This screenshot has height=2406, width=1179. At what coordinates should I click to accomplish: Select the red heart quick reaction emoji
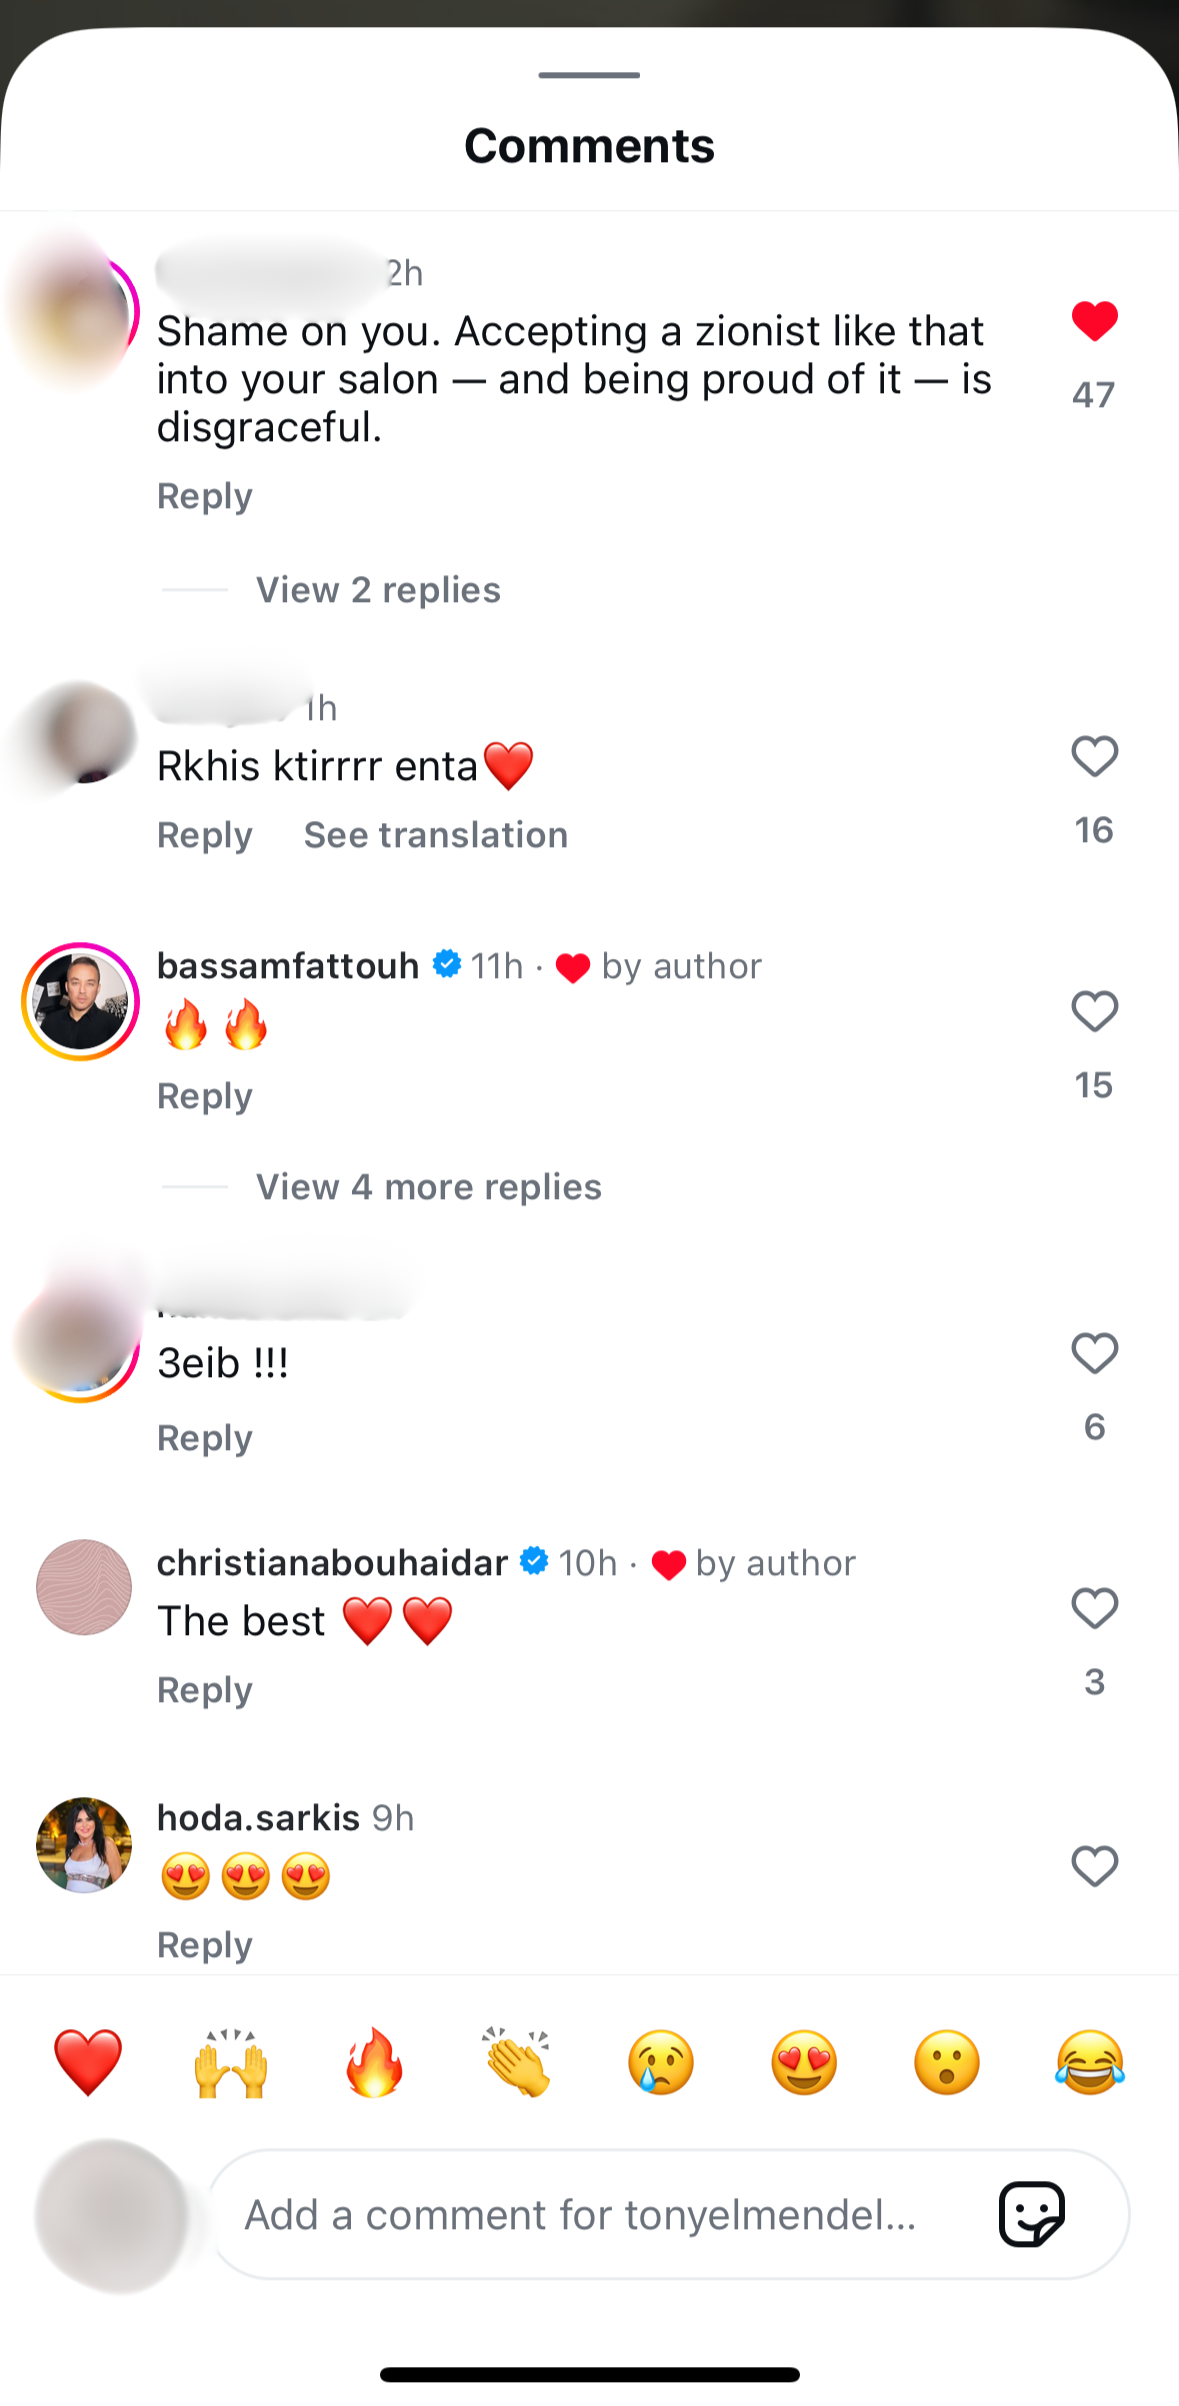point(84,2060)
